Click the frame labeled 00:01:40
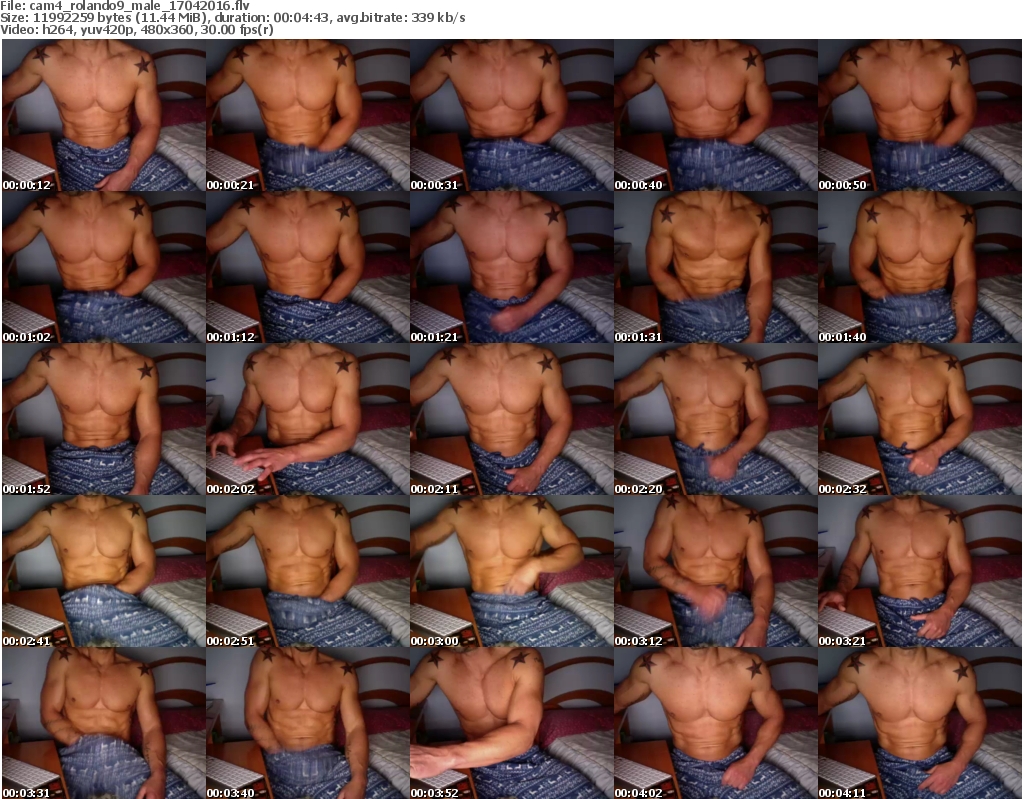1024x799 pixels. (920, 267)
